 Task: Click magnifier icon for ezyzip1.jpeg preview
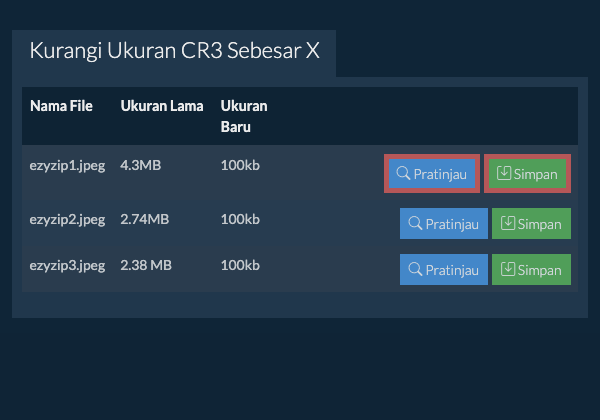404,174
